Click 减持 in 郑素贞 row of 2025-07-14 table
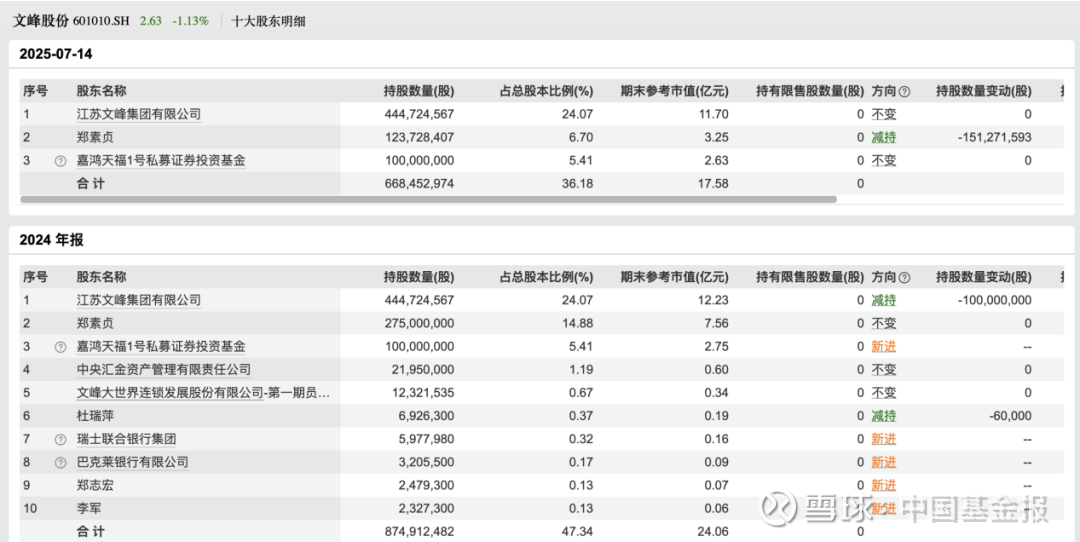Screen dimensions: 1080x542 884,137
